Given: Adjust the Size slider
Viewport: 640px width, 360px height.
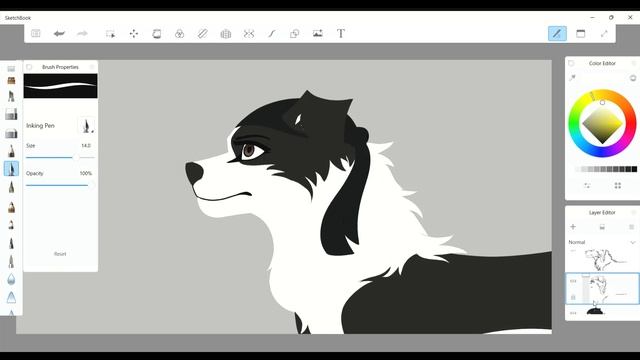Looking at the screenshot, I should pyautogui.click(x=60, y=157).
